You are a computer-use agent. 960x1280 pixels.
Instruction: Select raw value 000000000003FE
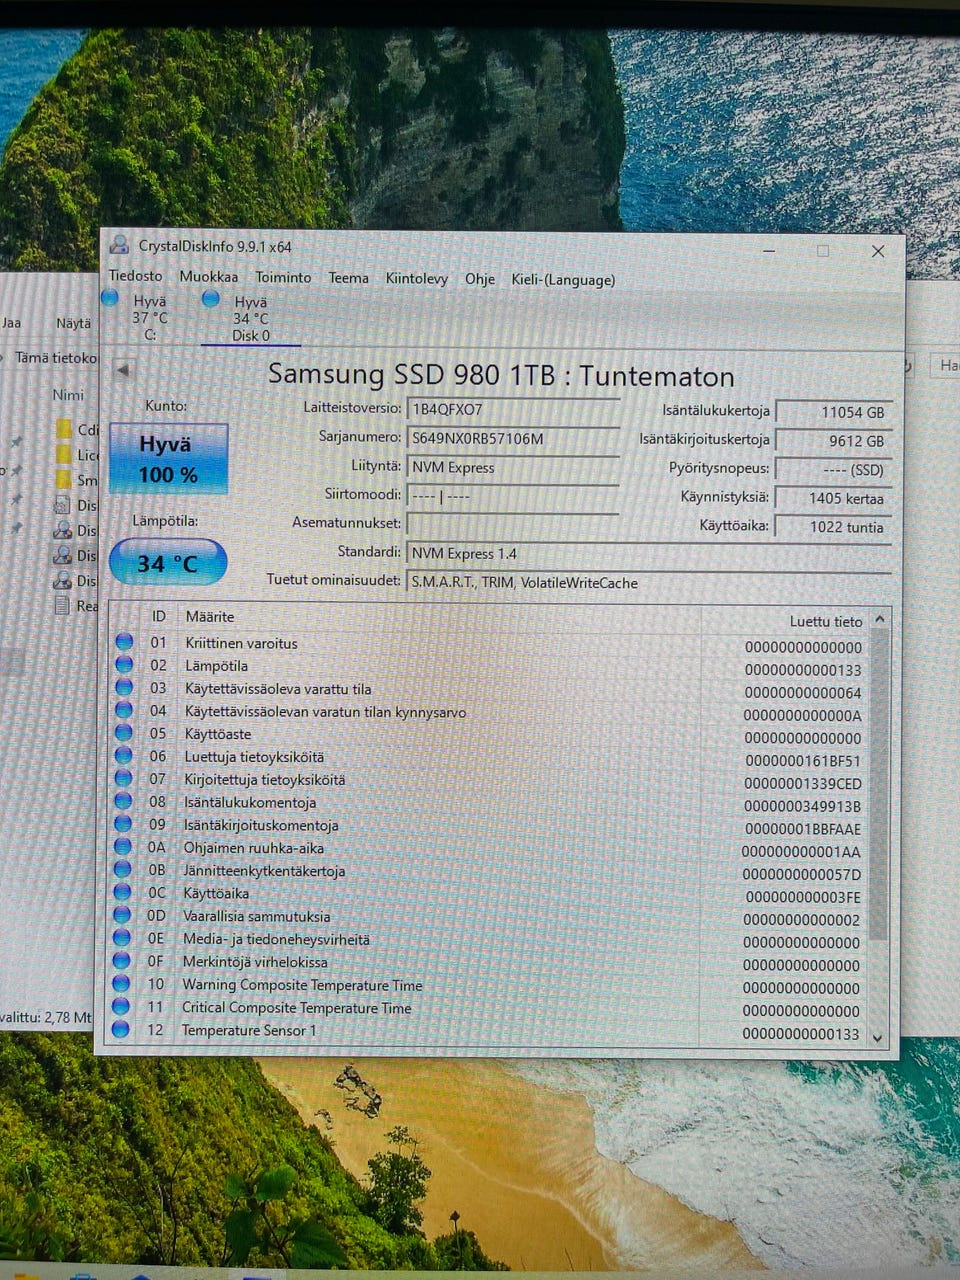pos(802,897)
